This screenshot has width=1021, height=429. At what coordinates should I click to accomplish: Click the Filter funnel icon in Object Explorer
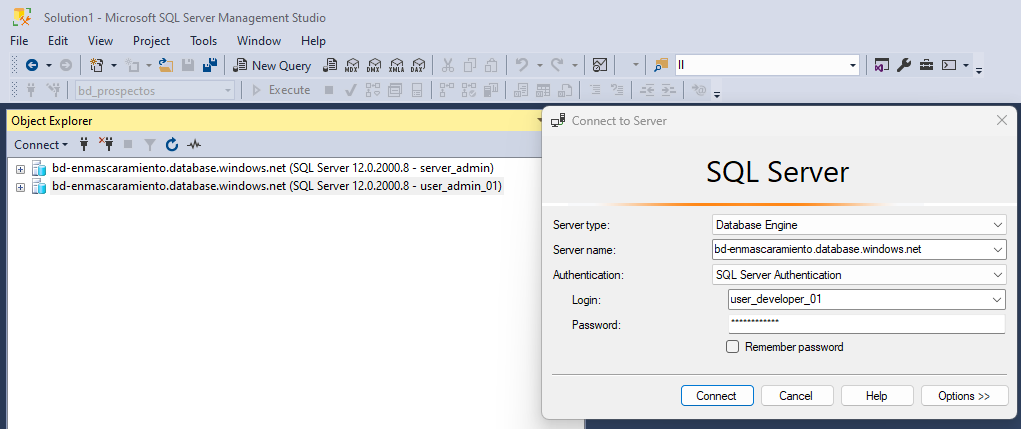tap(150, 145)
